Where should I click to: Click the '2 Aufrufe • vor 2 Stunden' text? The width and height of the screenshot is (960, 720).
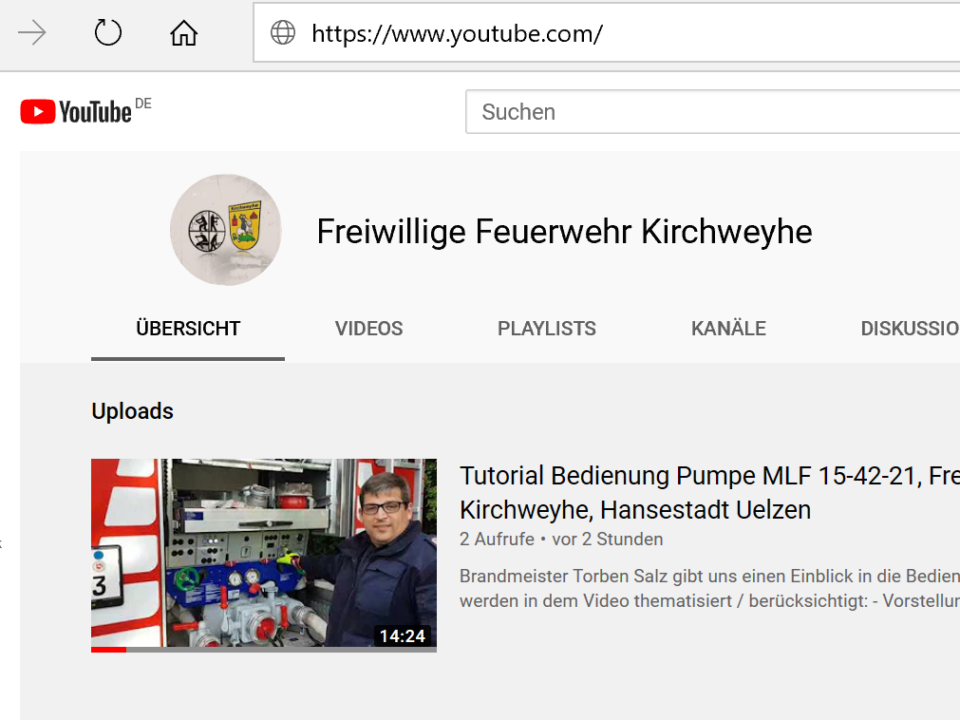click(x=561, y=539)
